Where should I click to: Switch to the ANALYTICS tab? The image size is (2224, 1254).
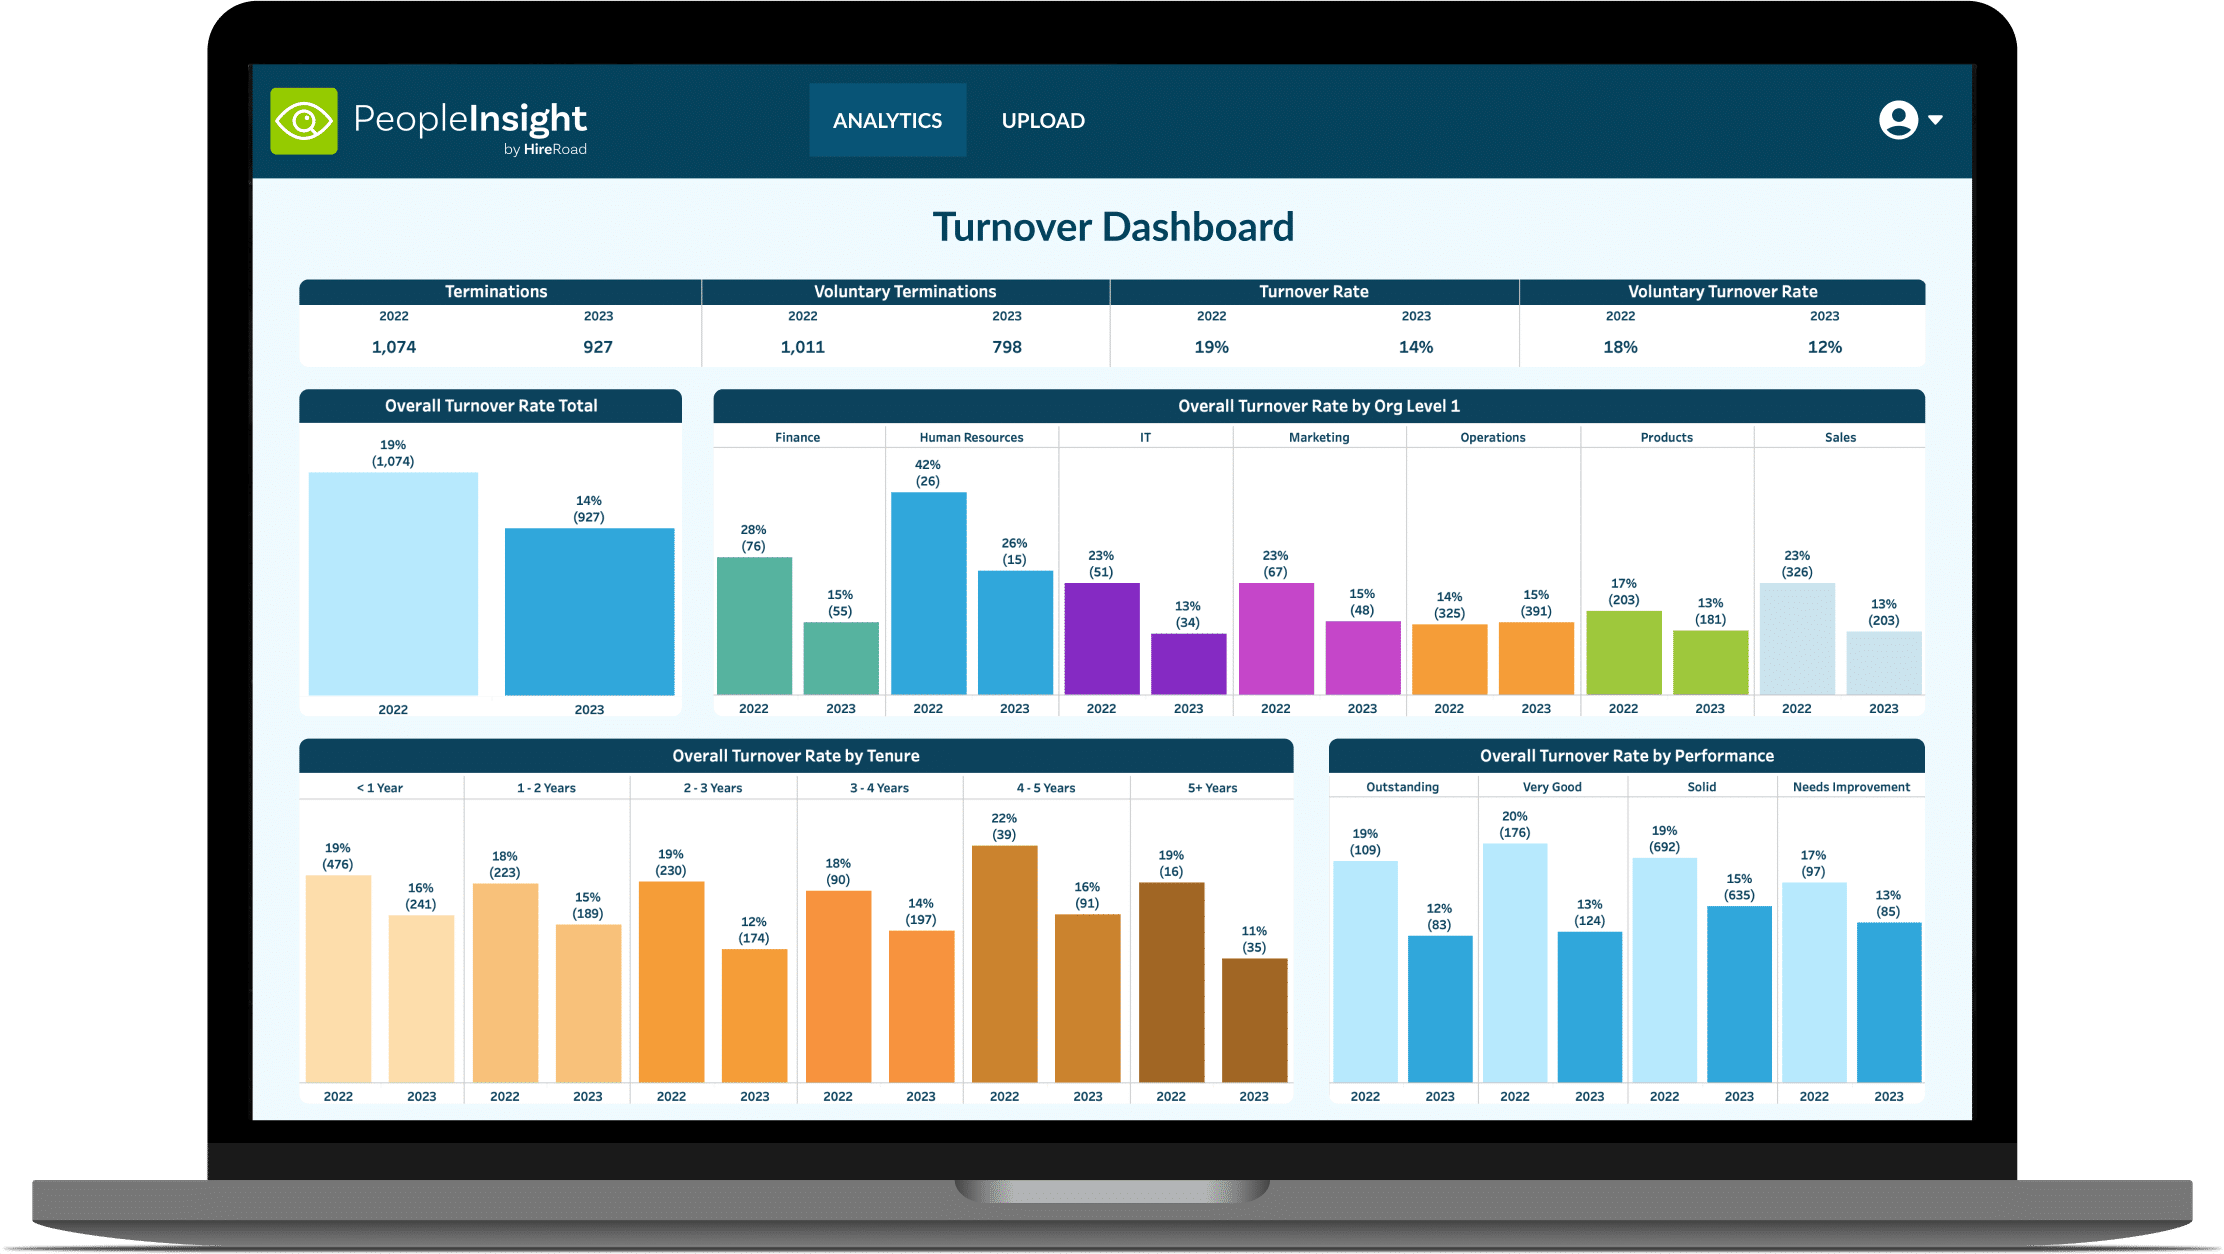[x=888, y=120]
